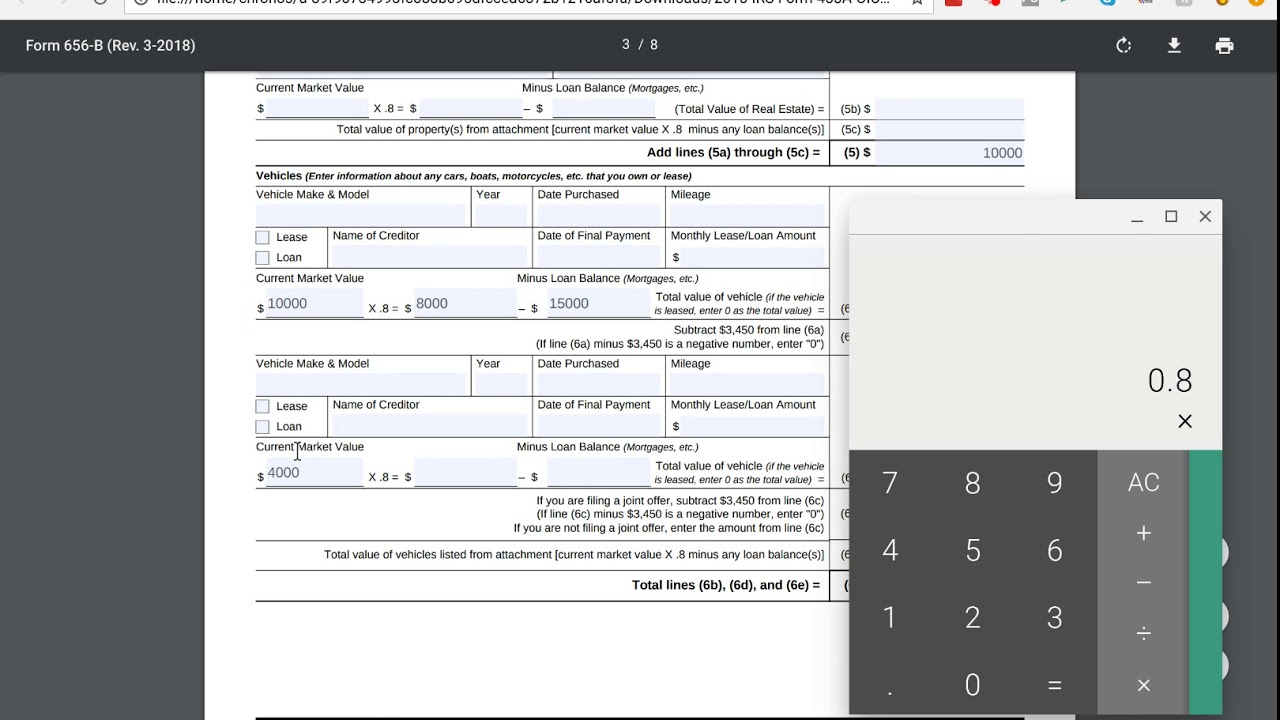This screenshot has width=1280, height=720.
Task: Check the second vehicle's Lease checkbox
Action: point(262,406)
